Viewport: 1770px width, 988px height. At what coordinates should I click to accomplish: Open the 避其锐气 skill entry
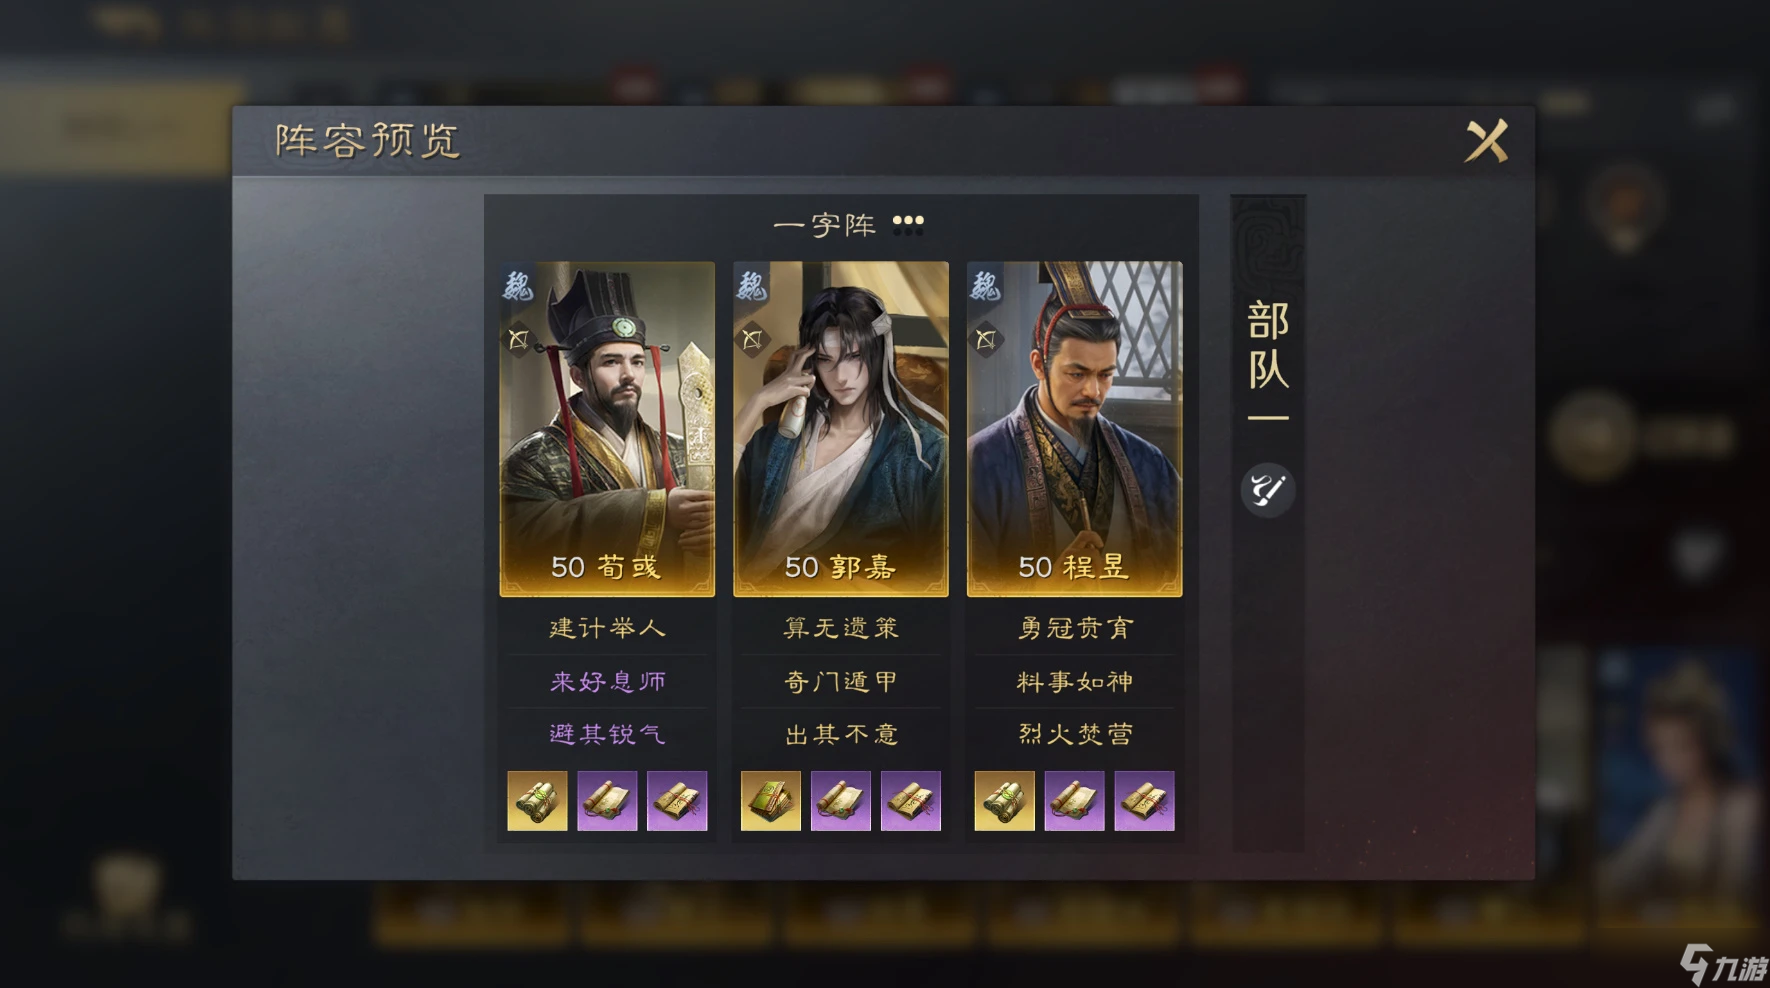pos(607,734)
